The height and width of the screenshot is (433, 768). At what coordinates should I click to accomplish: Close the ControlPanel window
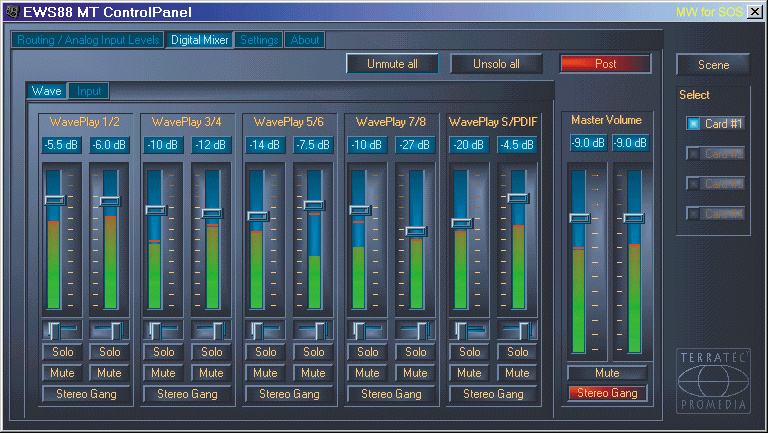click(x=756, y=12)
